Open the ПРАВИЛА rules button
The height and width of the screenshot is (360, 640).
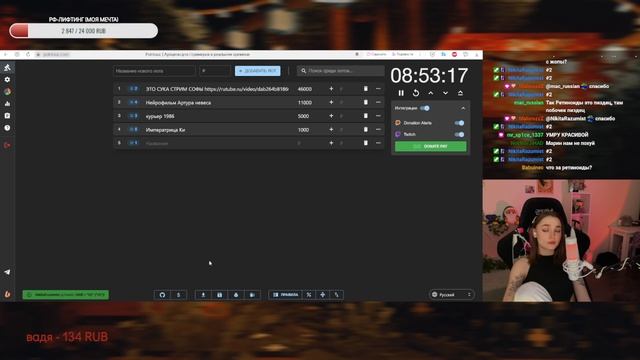(x=285, y=295)
